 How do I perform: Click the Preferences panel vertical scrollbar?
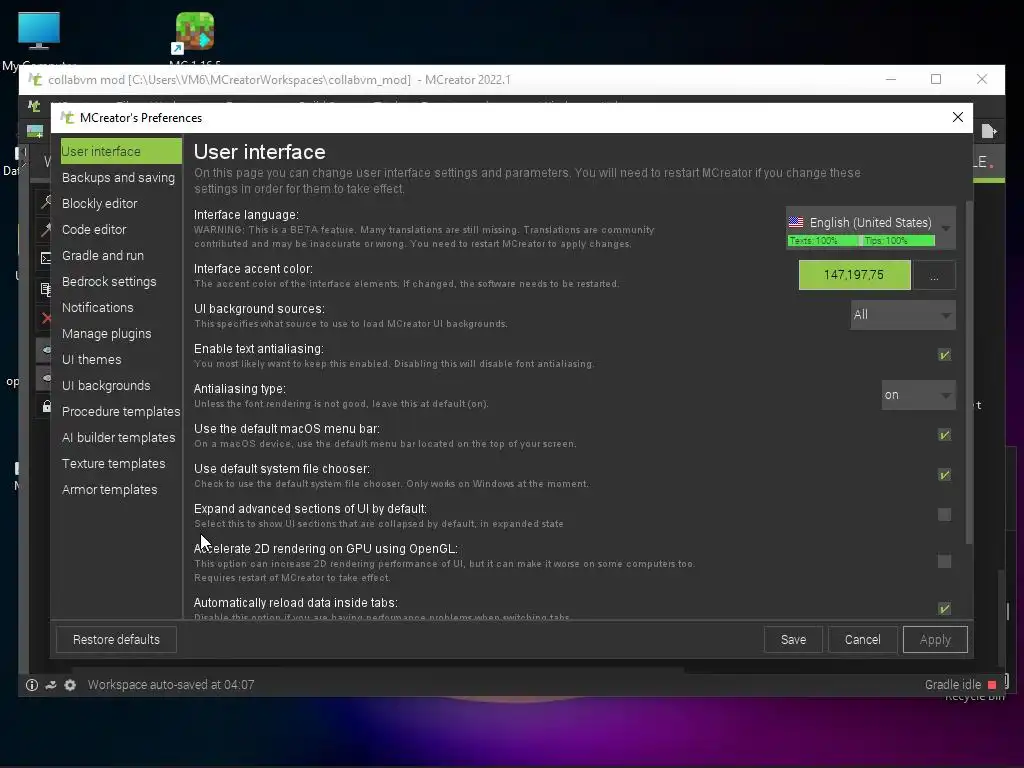click(969, 372)
